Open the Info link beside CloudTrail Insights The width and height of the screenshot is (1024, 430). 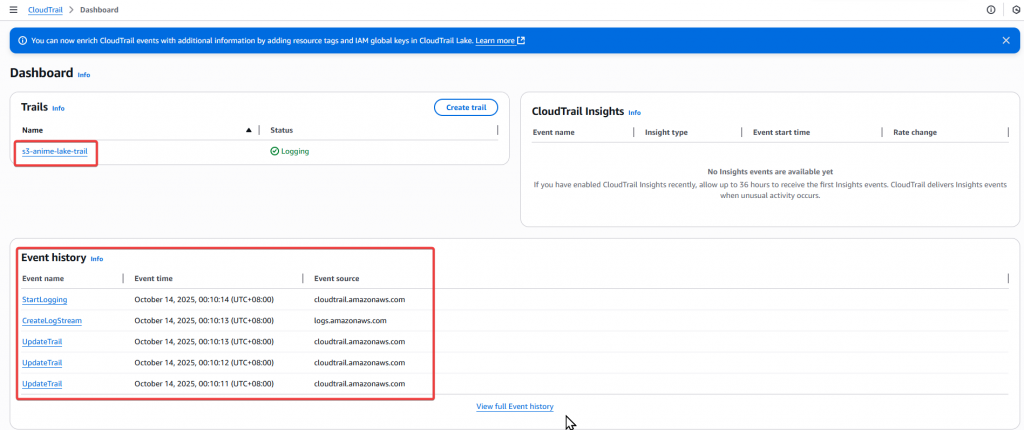pos(634,112)
